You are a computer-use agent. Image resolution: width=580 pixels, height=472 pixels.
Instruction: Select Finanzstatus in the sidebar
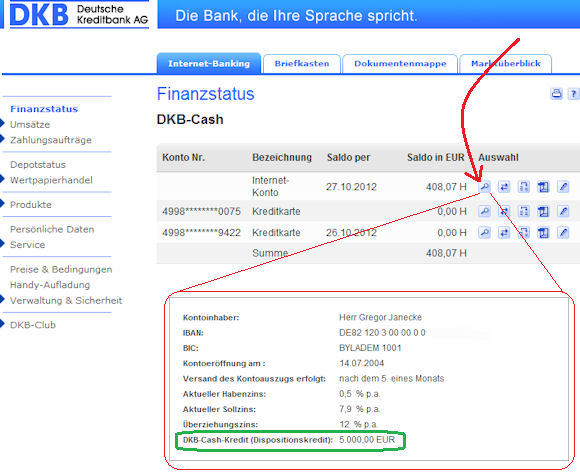point(44,109)
